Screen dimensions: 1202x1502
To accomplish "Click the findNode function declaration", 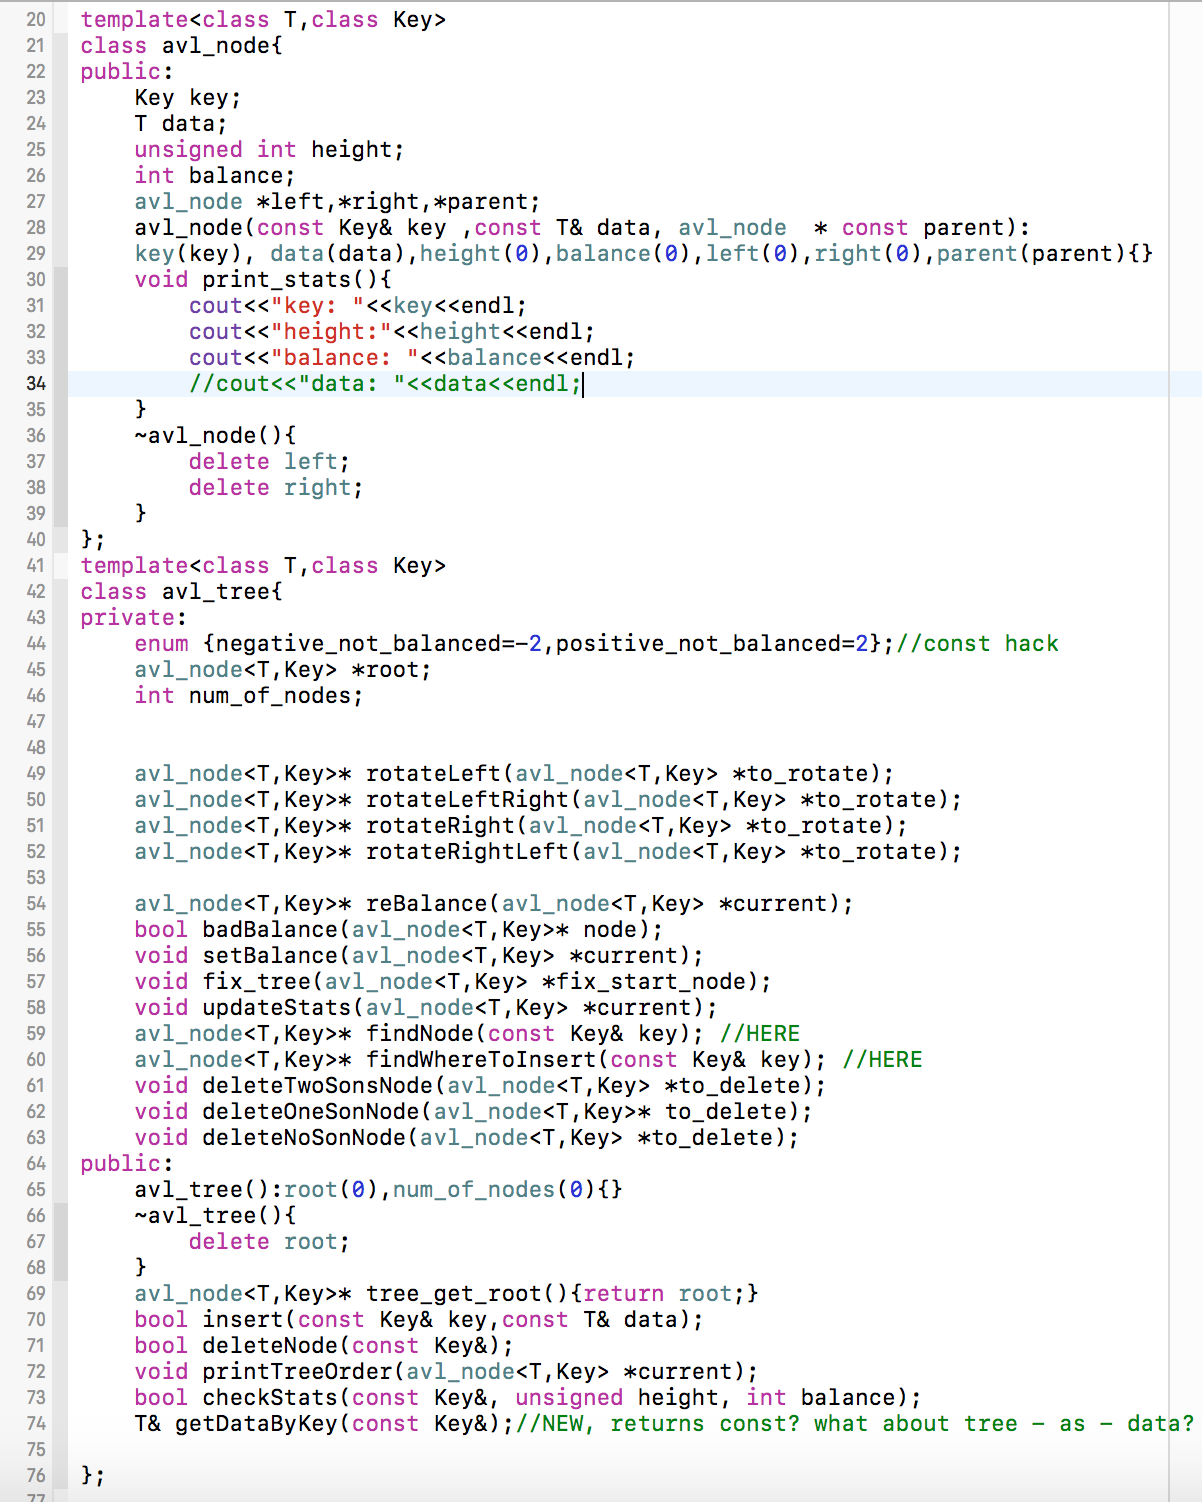I will (x=419, y=1034).
